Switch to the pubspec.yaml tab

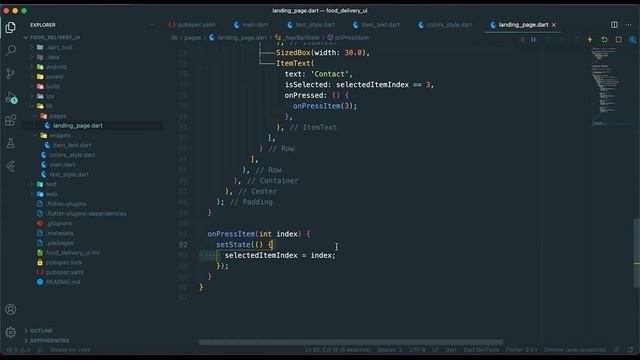[x=192, y=25]
